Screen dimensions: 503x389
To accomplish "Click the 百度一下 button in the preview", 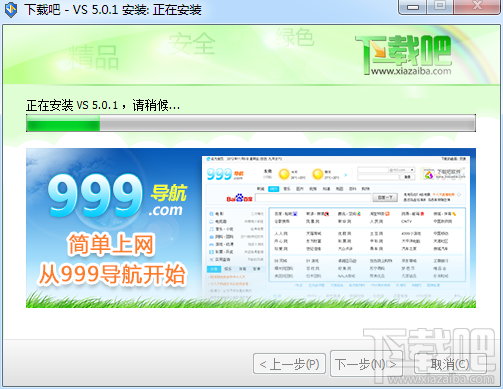I will coord(385,198).
